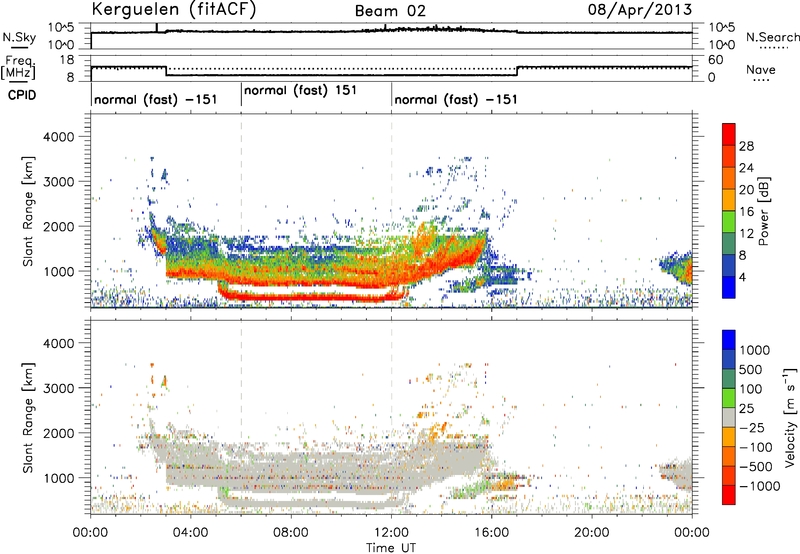Click the '16:00' time tick label

[x=491, y=533]
